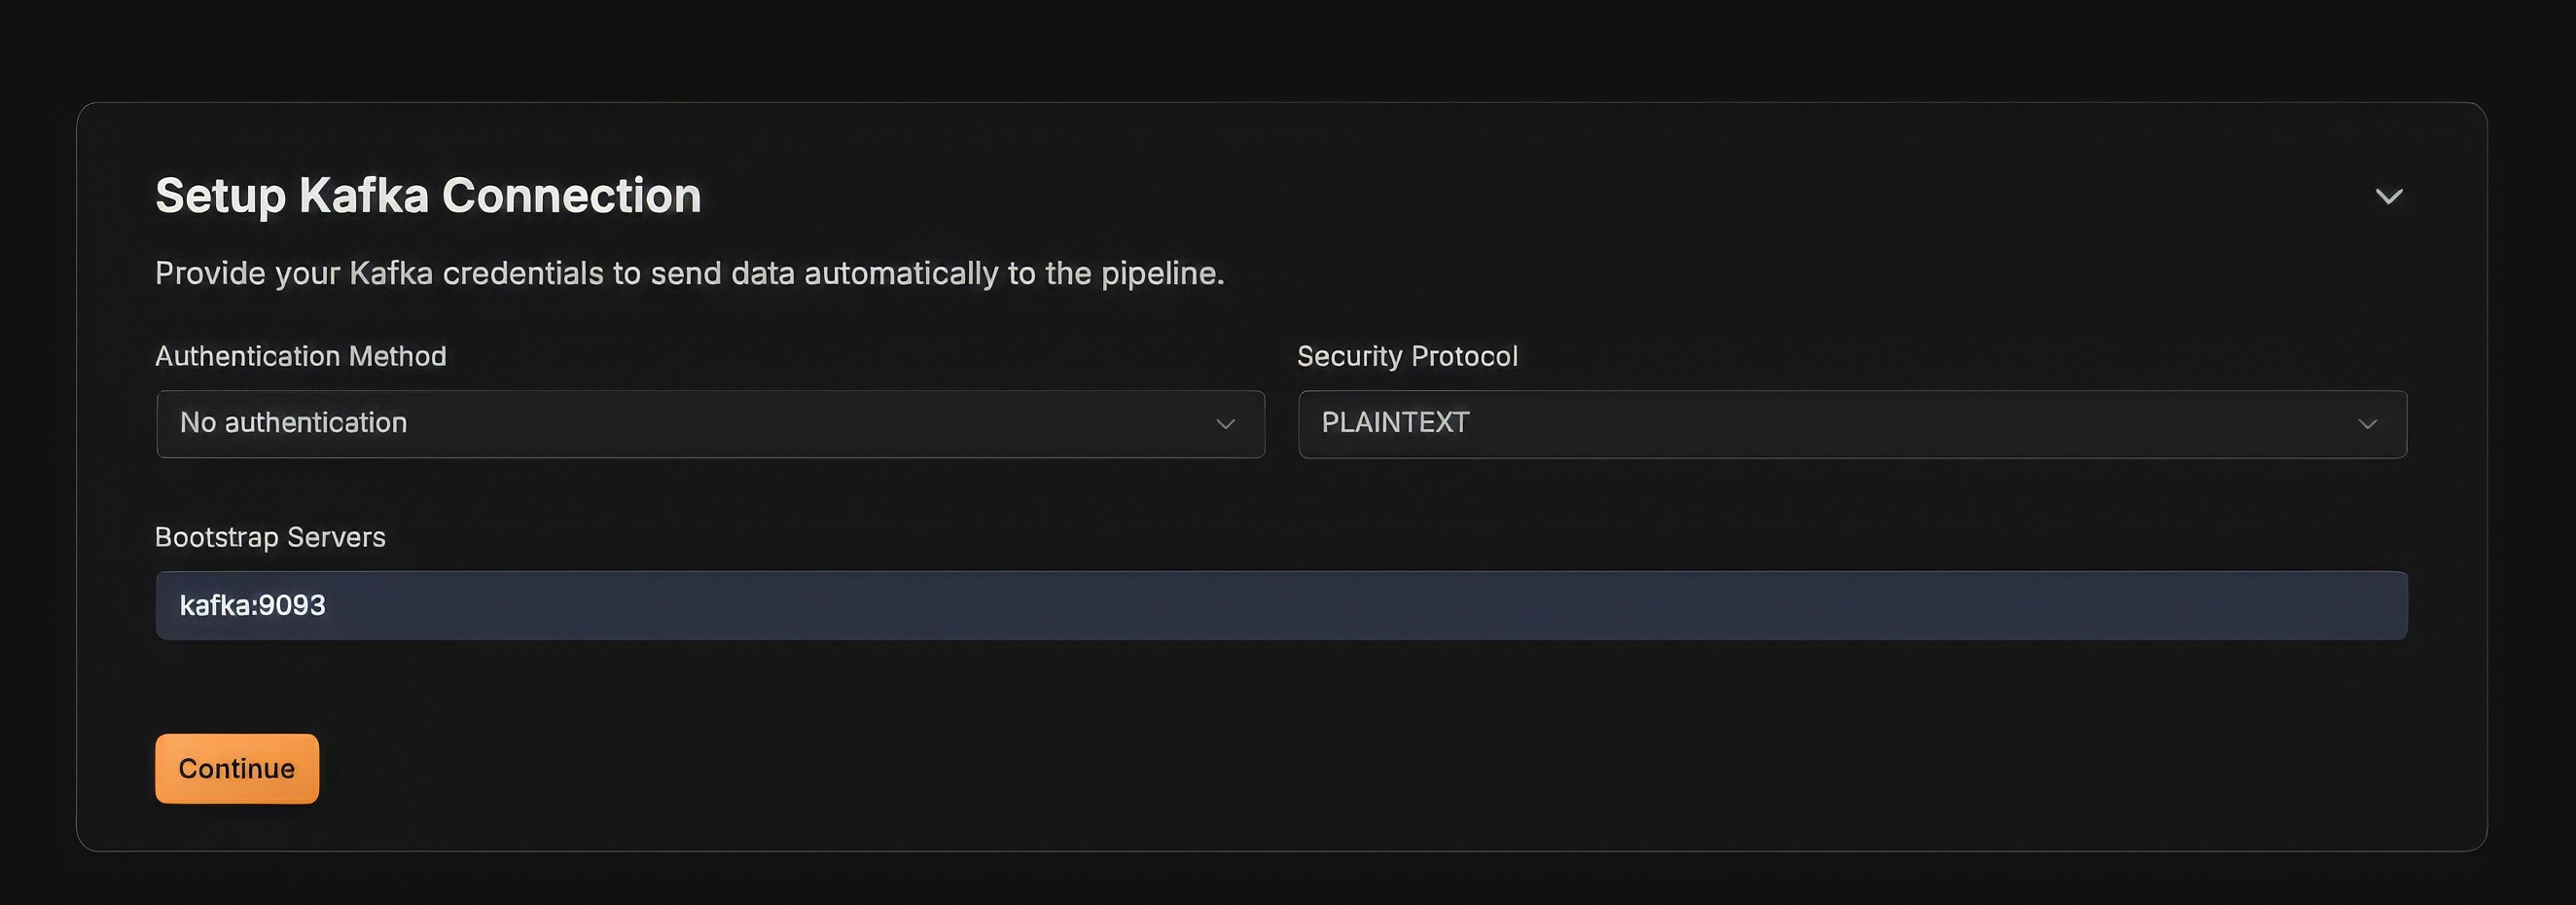Click empty area right of kafka:9093 in field
Screen dimensions: 2576x905
pos(1360,605)
